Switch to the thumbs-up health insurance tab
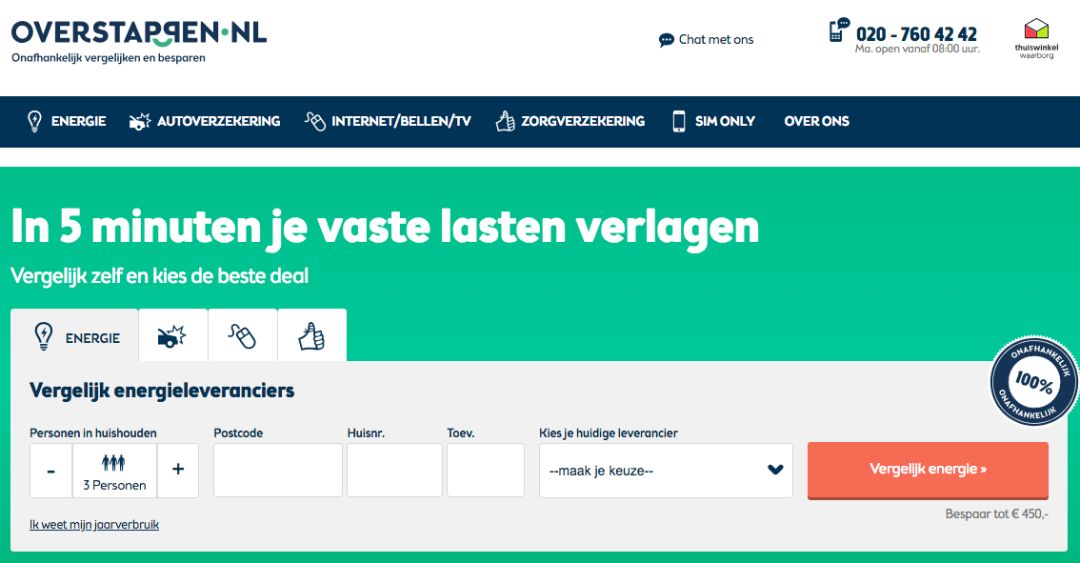This screenshot has height=563, width=1080. (x=312, y=336)
